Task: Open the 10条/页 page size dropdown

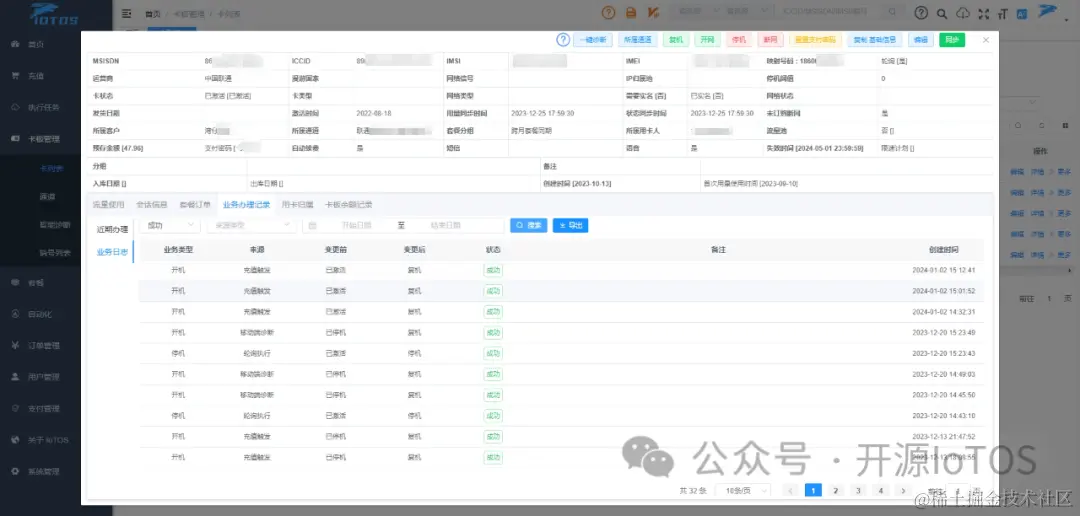Action: coord(743,491)
